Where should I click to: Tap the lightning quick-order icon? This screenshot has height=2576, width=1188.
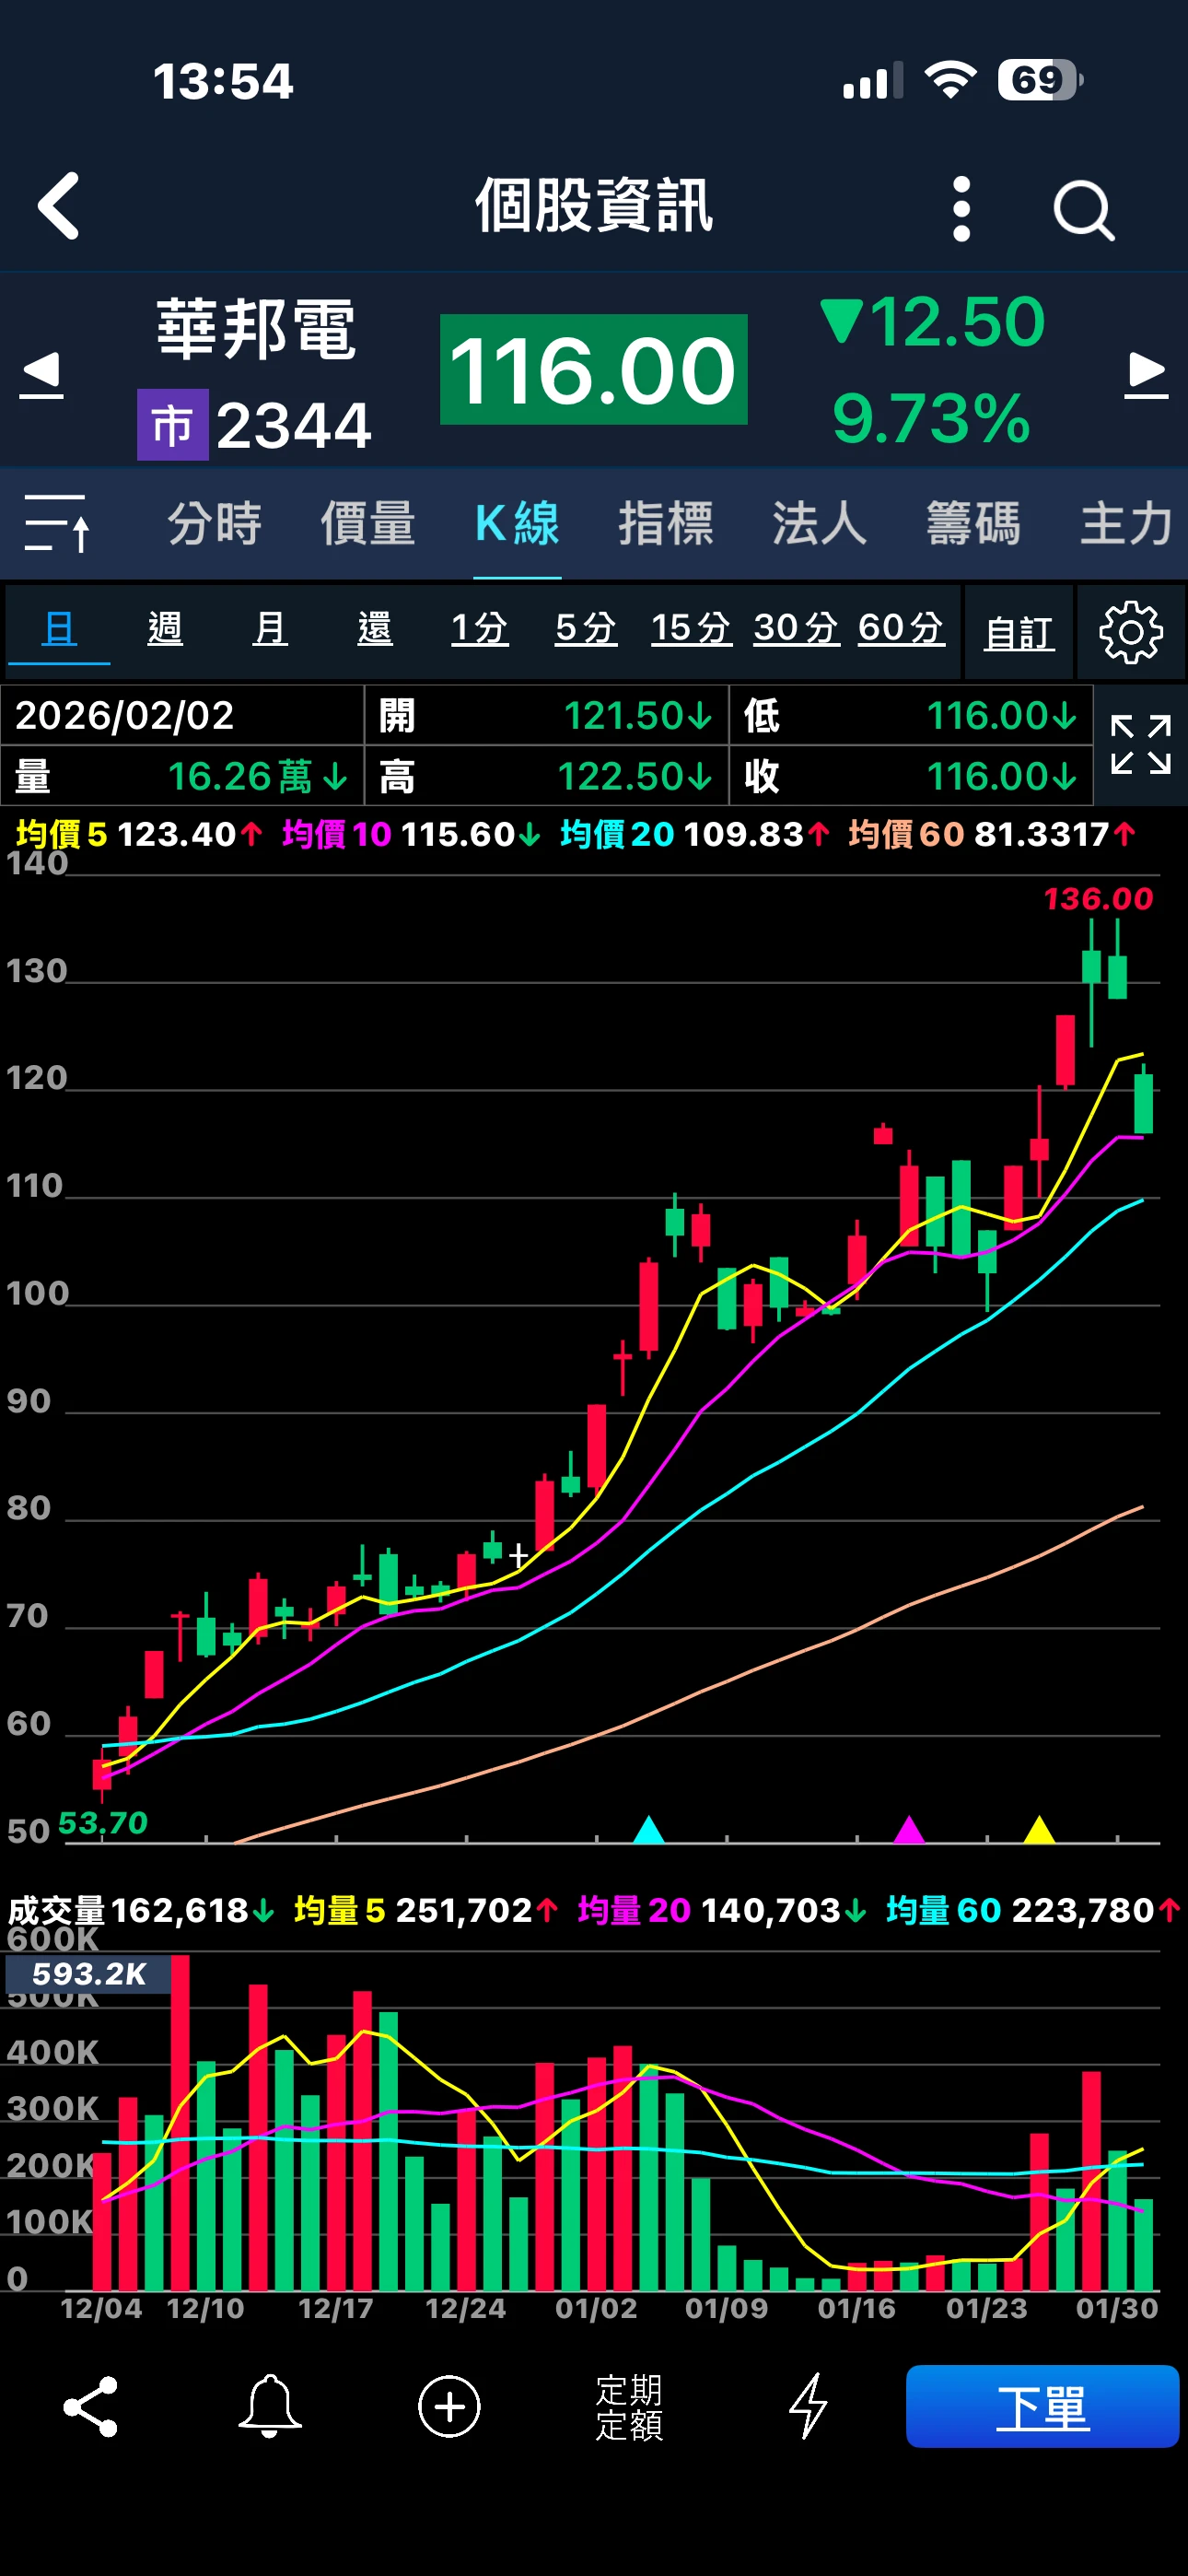point(808,2406)
